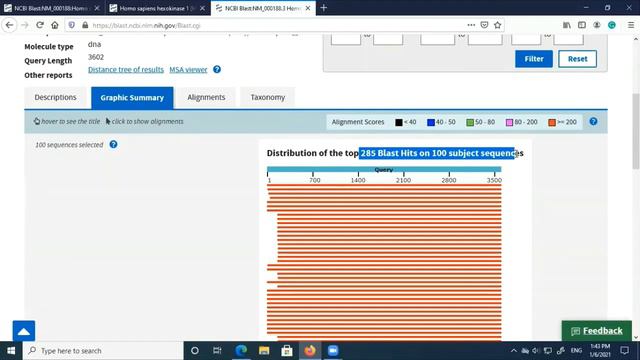
Task: Bookmark this page with the star
Action: [x=498, y=25]
